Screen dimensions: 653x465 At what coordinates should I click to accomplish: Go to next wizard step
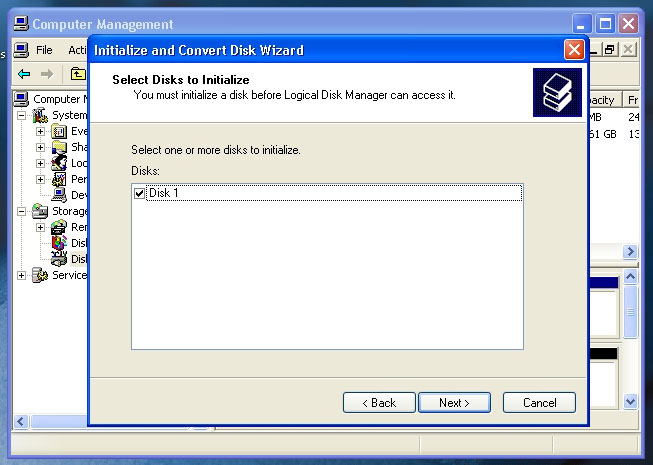coord(454,403)
